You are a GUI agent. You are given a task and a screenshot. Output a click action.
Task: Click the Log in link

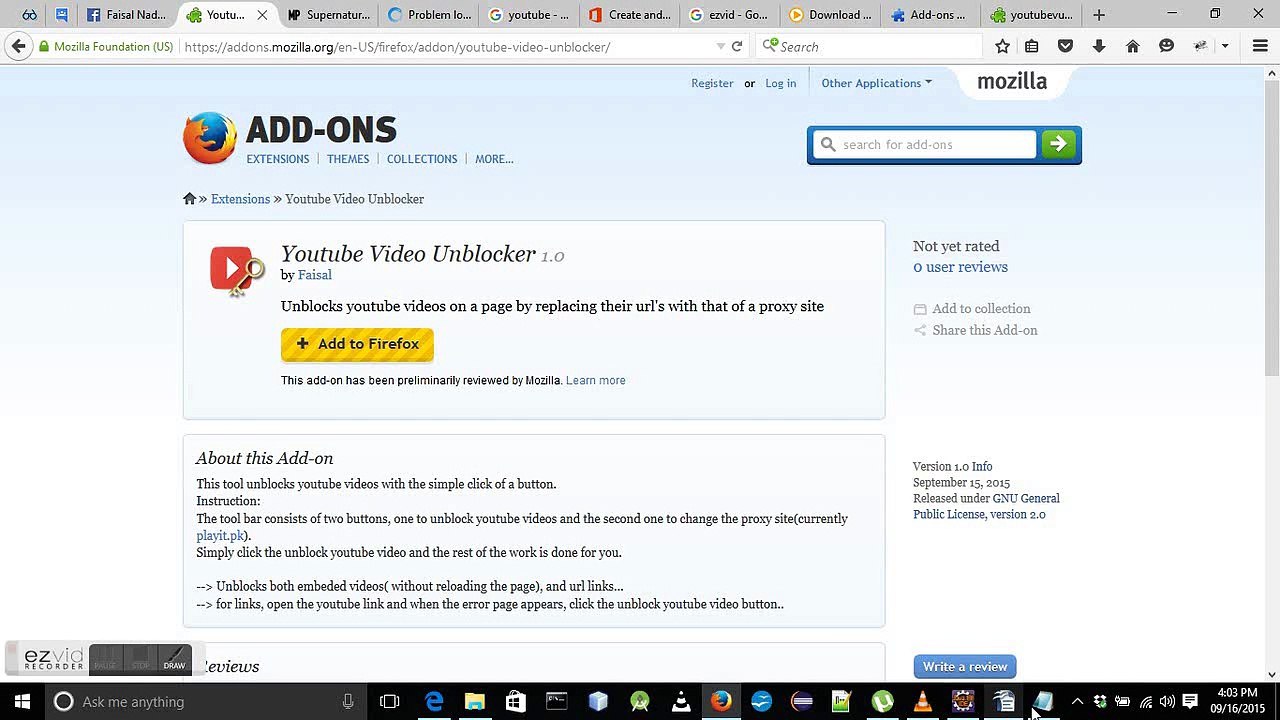pyautogui.click(x=781, y=83)
